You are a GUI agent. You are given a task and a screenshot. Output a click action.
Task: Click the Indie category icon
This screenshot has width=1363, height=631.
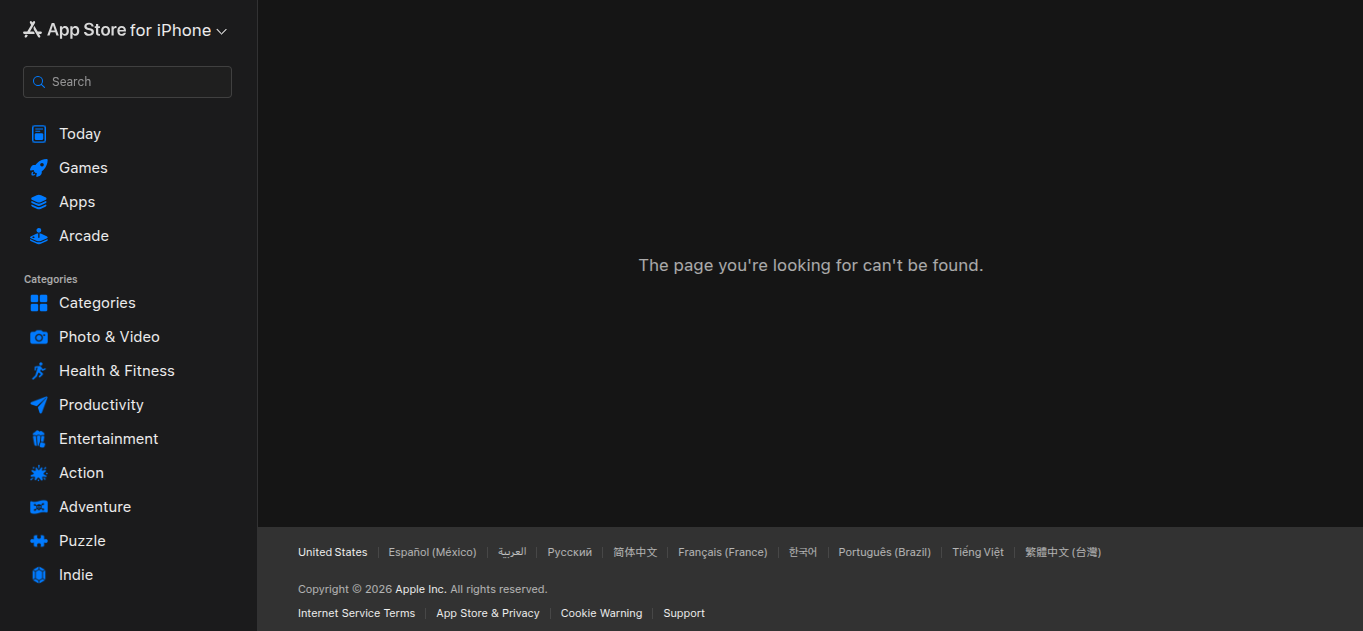39,575
